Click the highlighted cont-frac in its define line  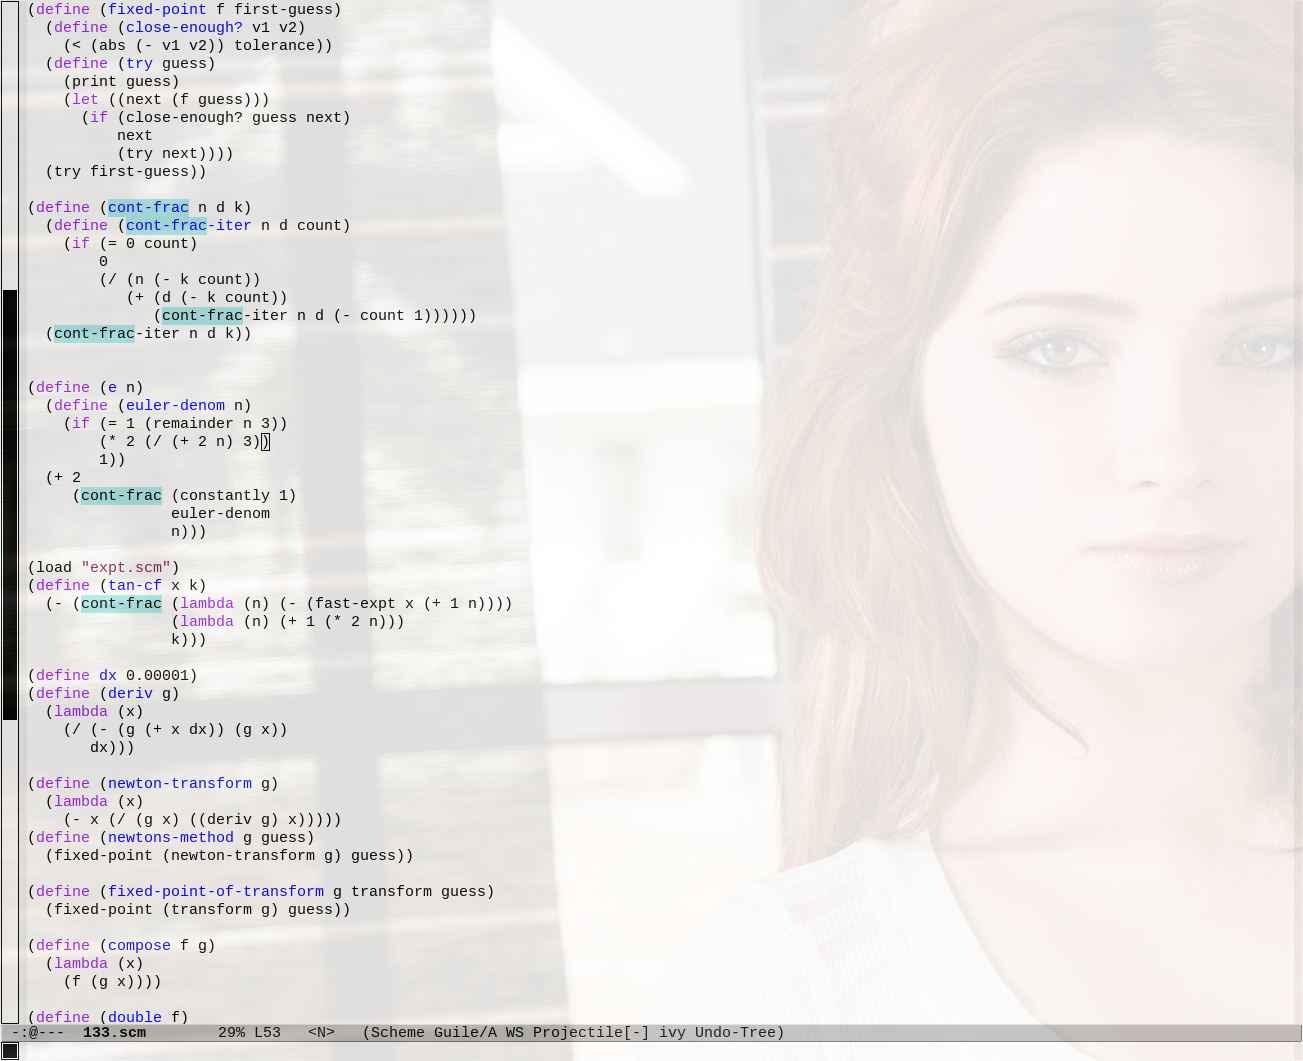(x=148, y=207)
